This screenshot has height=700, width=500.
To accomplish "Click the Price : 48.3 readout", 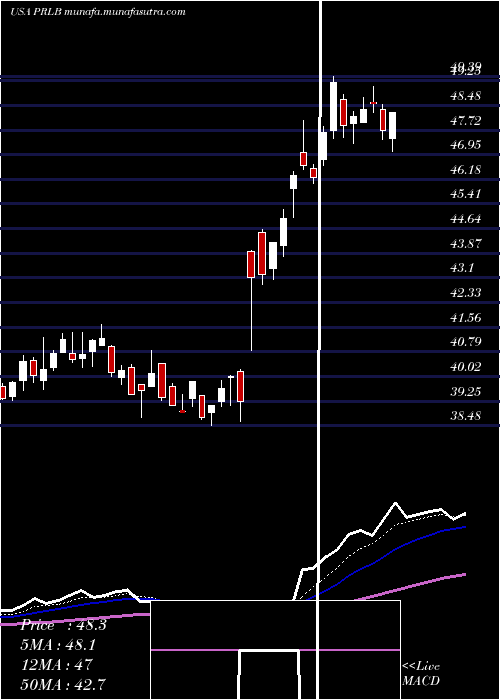I will pyautogui.click(x=63, y=625).
